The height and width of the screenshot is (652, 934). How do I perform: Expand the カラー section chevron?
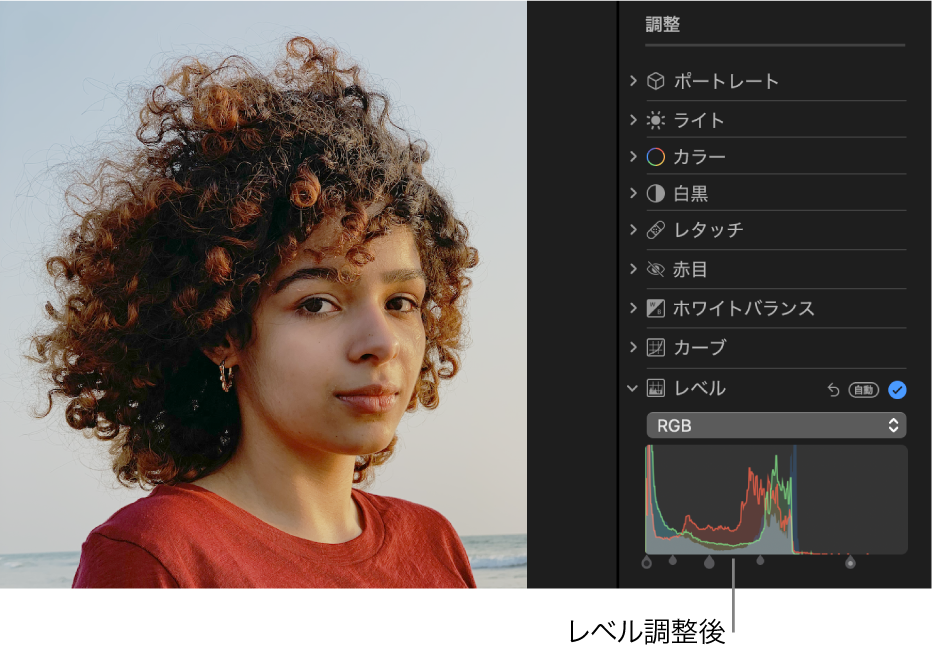[633, 156]
